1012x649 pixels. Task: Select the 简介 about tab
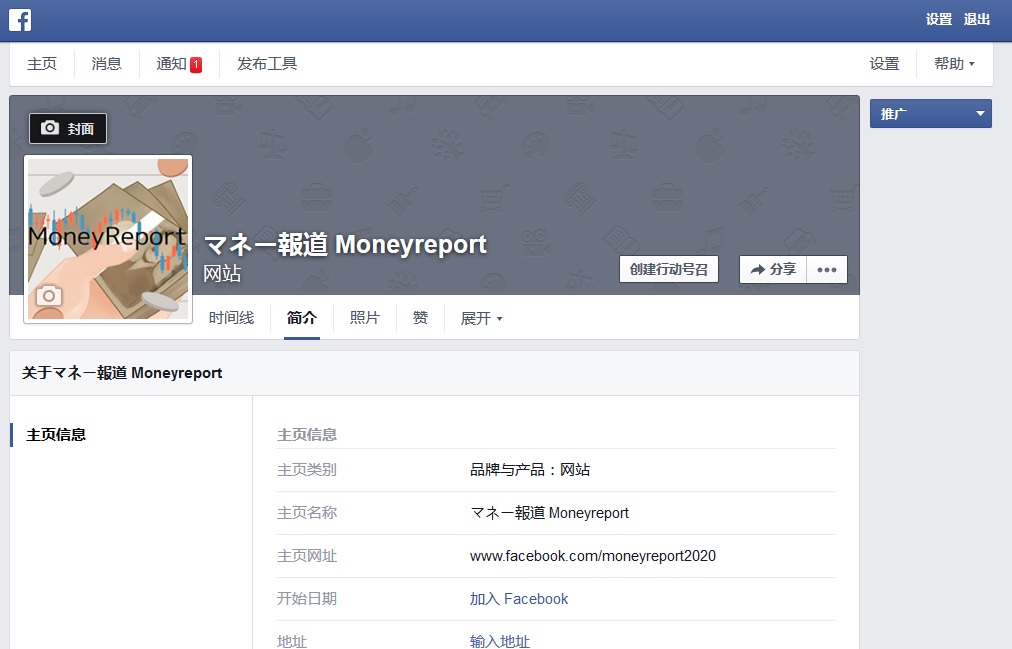301,318
